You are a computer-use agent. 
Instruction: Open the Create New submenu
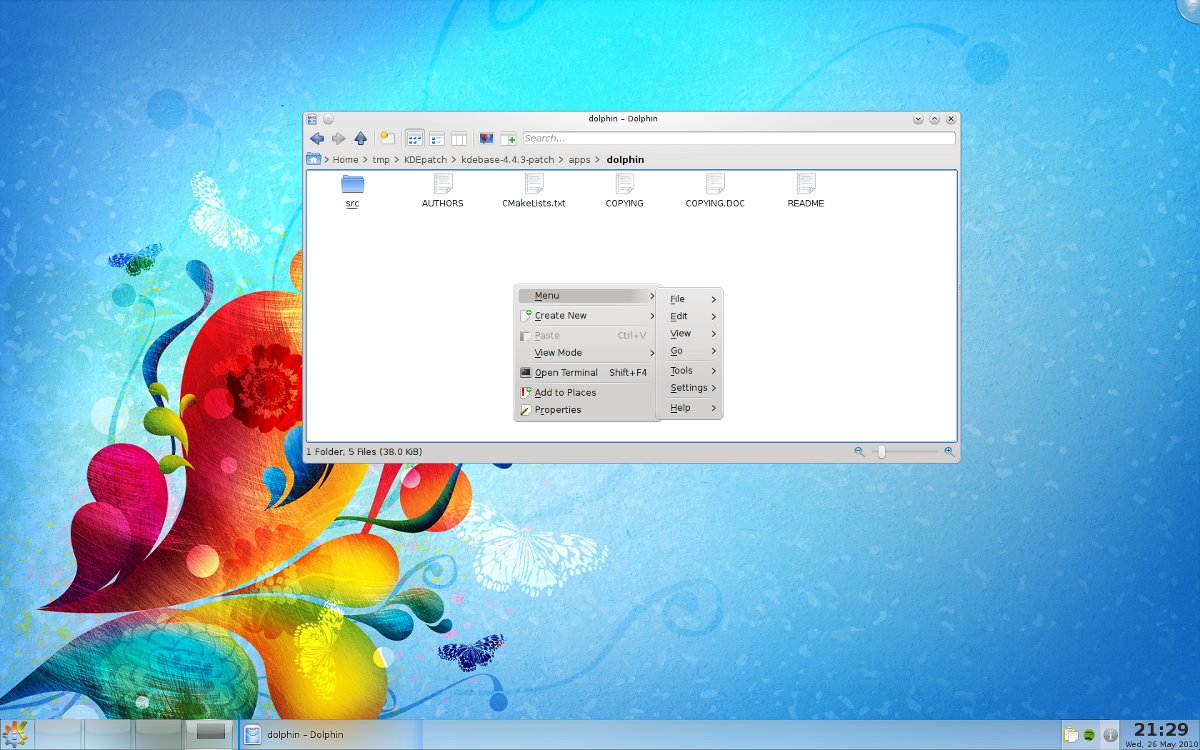click(x=587, y=315)
